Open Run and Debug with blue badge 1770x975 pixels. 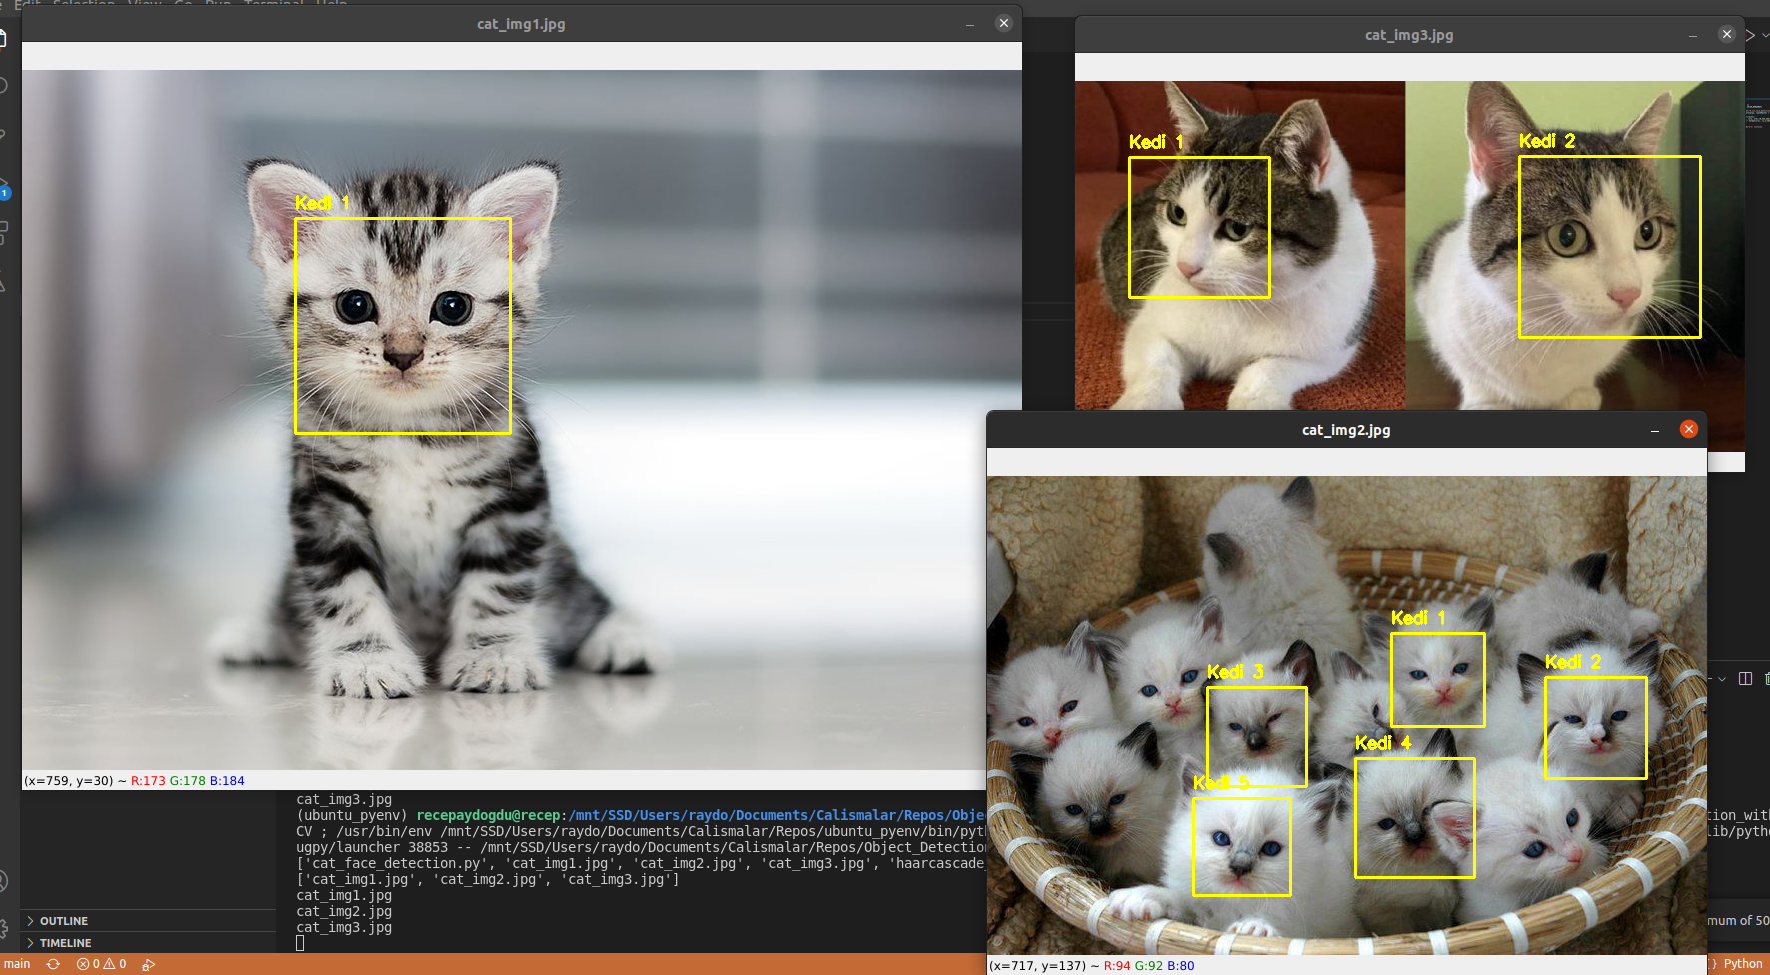point(3,189)
